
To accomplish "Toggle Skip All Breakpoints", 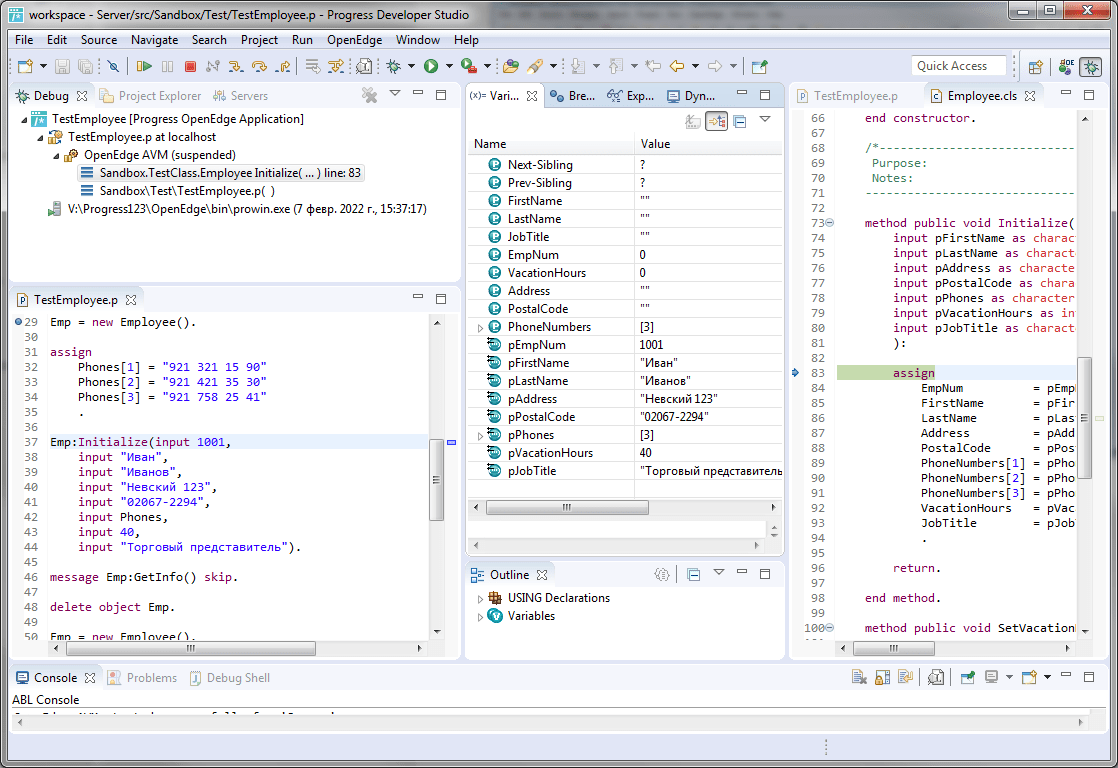I will point(113,66).
